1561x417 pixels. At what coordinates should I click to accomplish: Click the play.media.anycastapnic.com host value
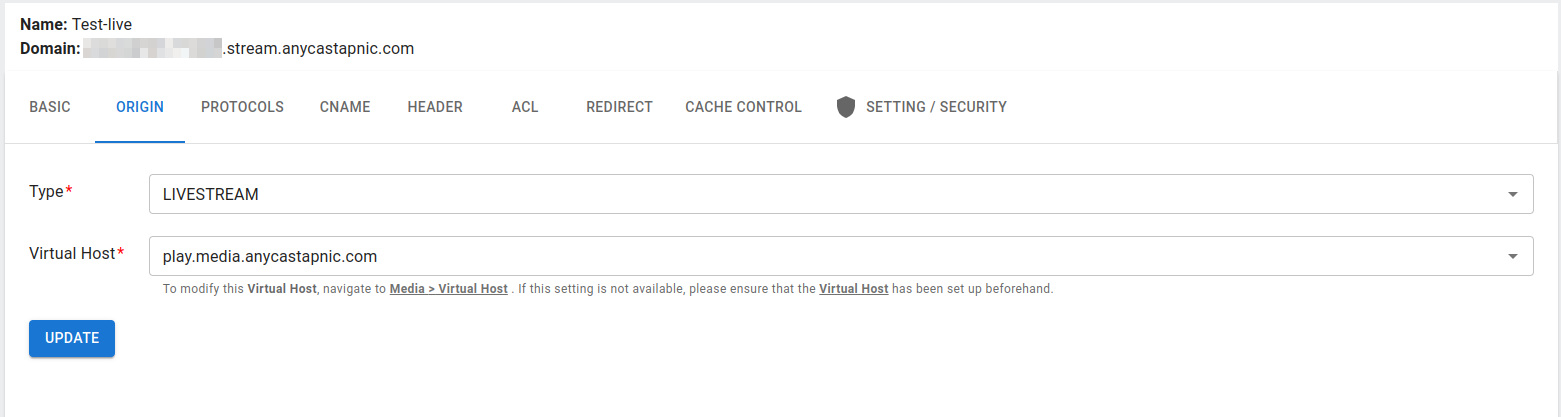[x=270, y=257]
